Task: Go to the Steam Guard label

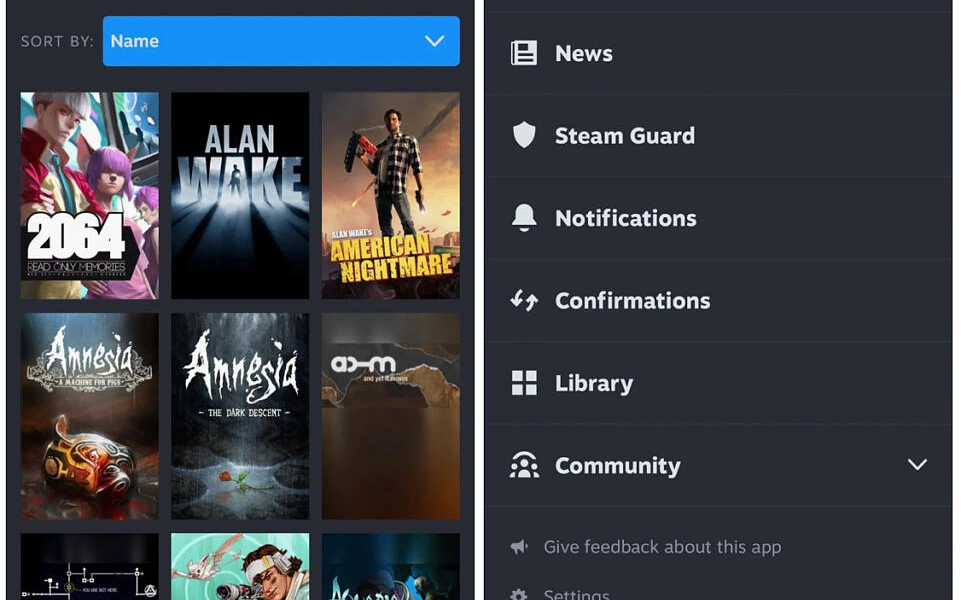Action: click(x=625, y=135)
